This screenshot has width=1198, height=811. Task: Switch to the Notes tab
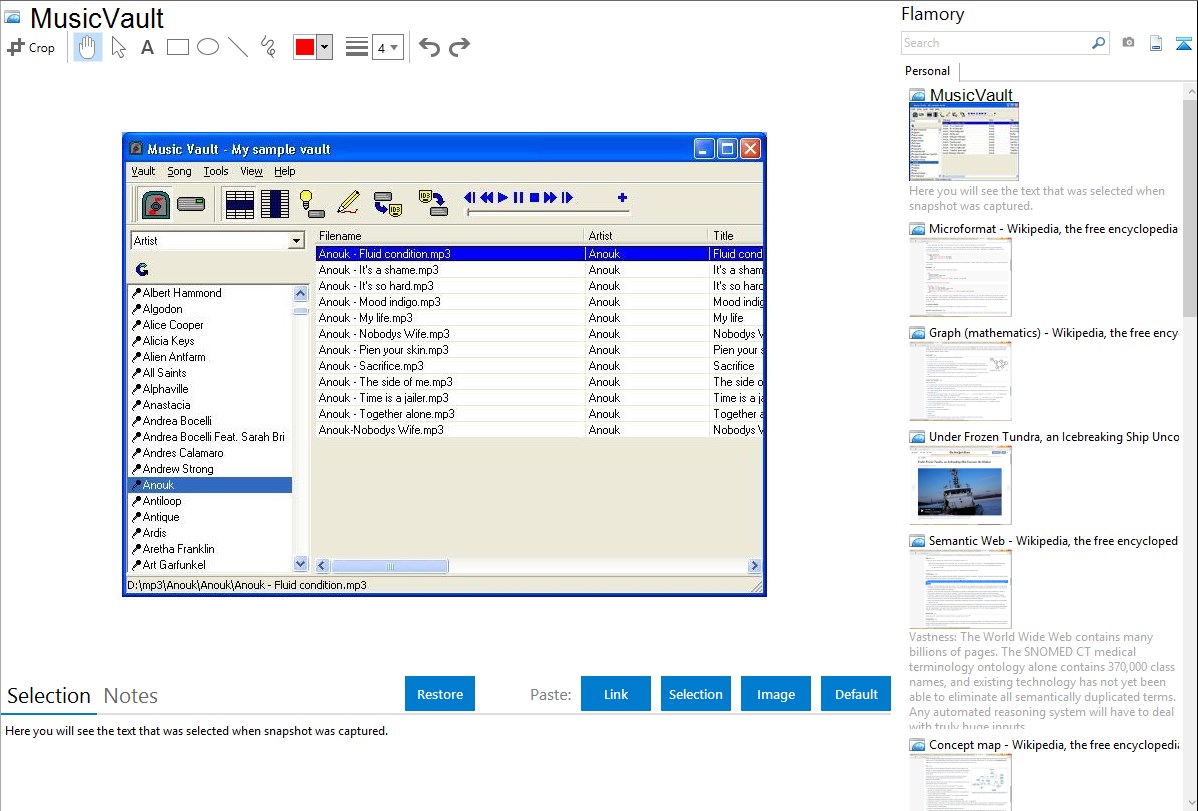click(131, 696)
